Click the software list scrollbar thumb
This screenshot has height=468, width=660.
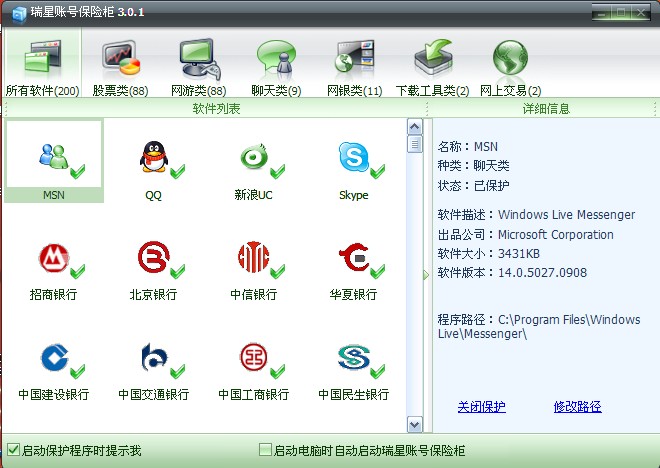click(x=415, y=144)
